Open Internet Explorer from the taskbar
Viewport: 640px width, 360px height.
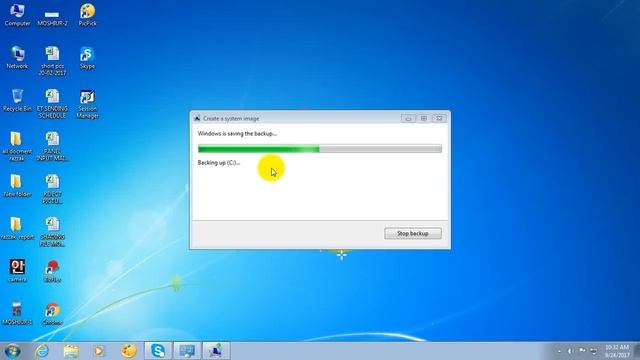[x=42, y=351]
